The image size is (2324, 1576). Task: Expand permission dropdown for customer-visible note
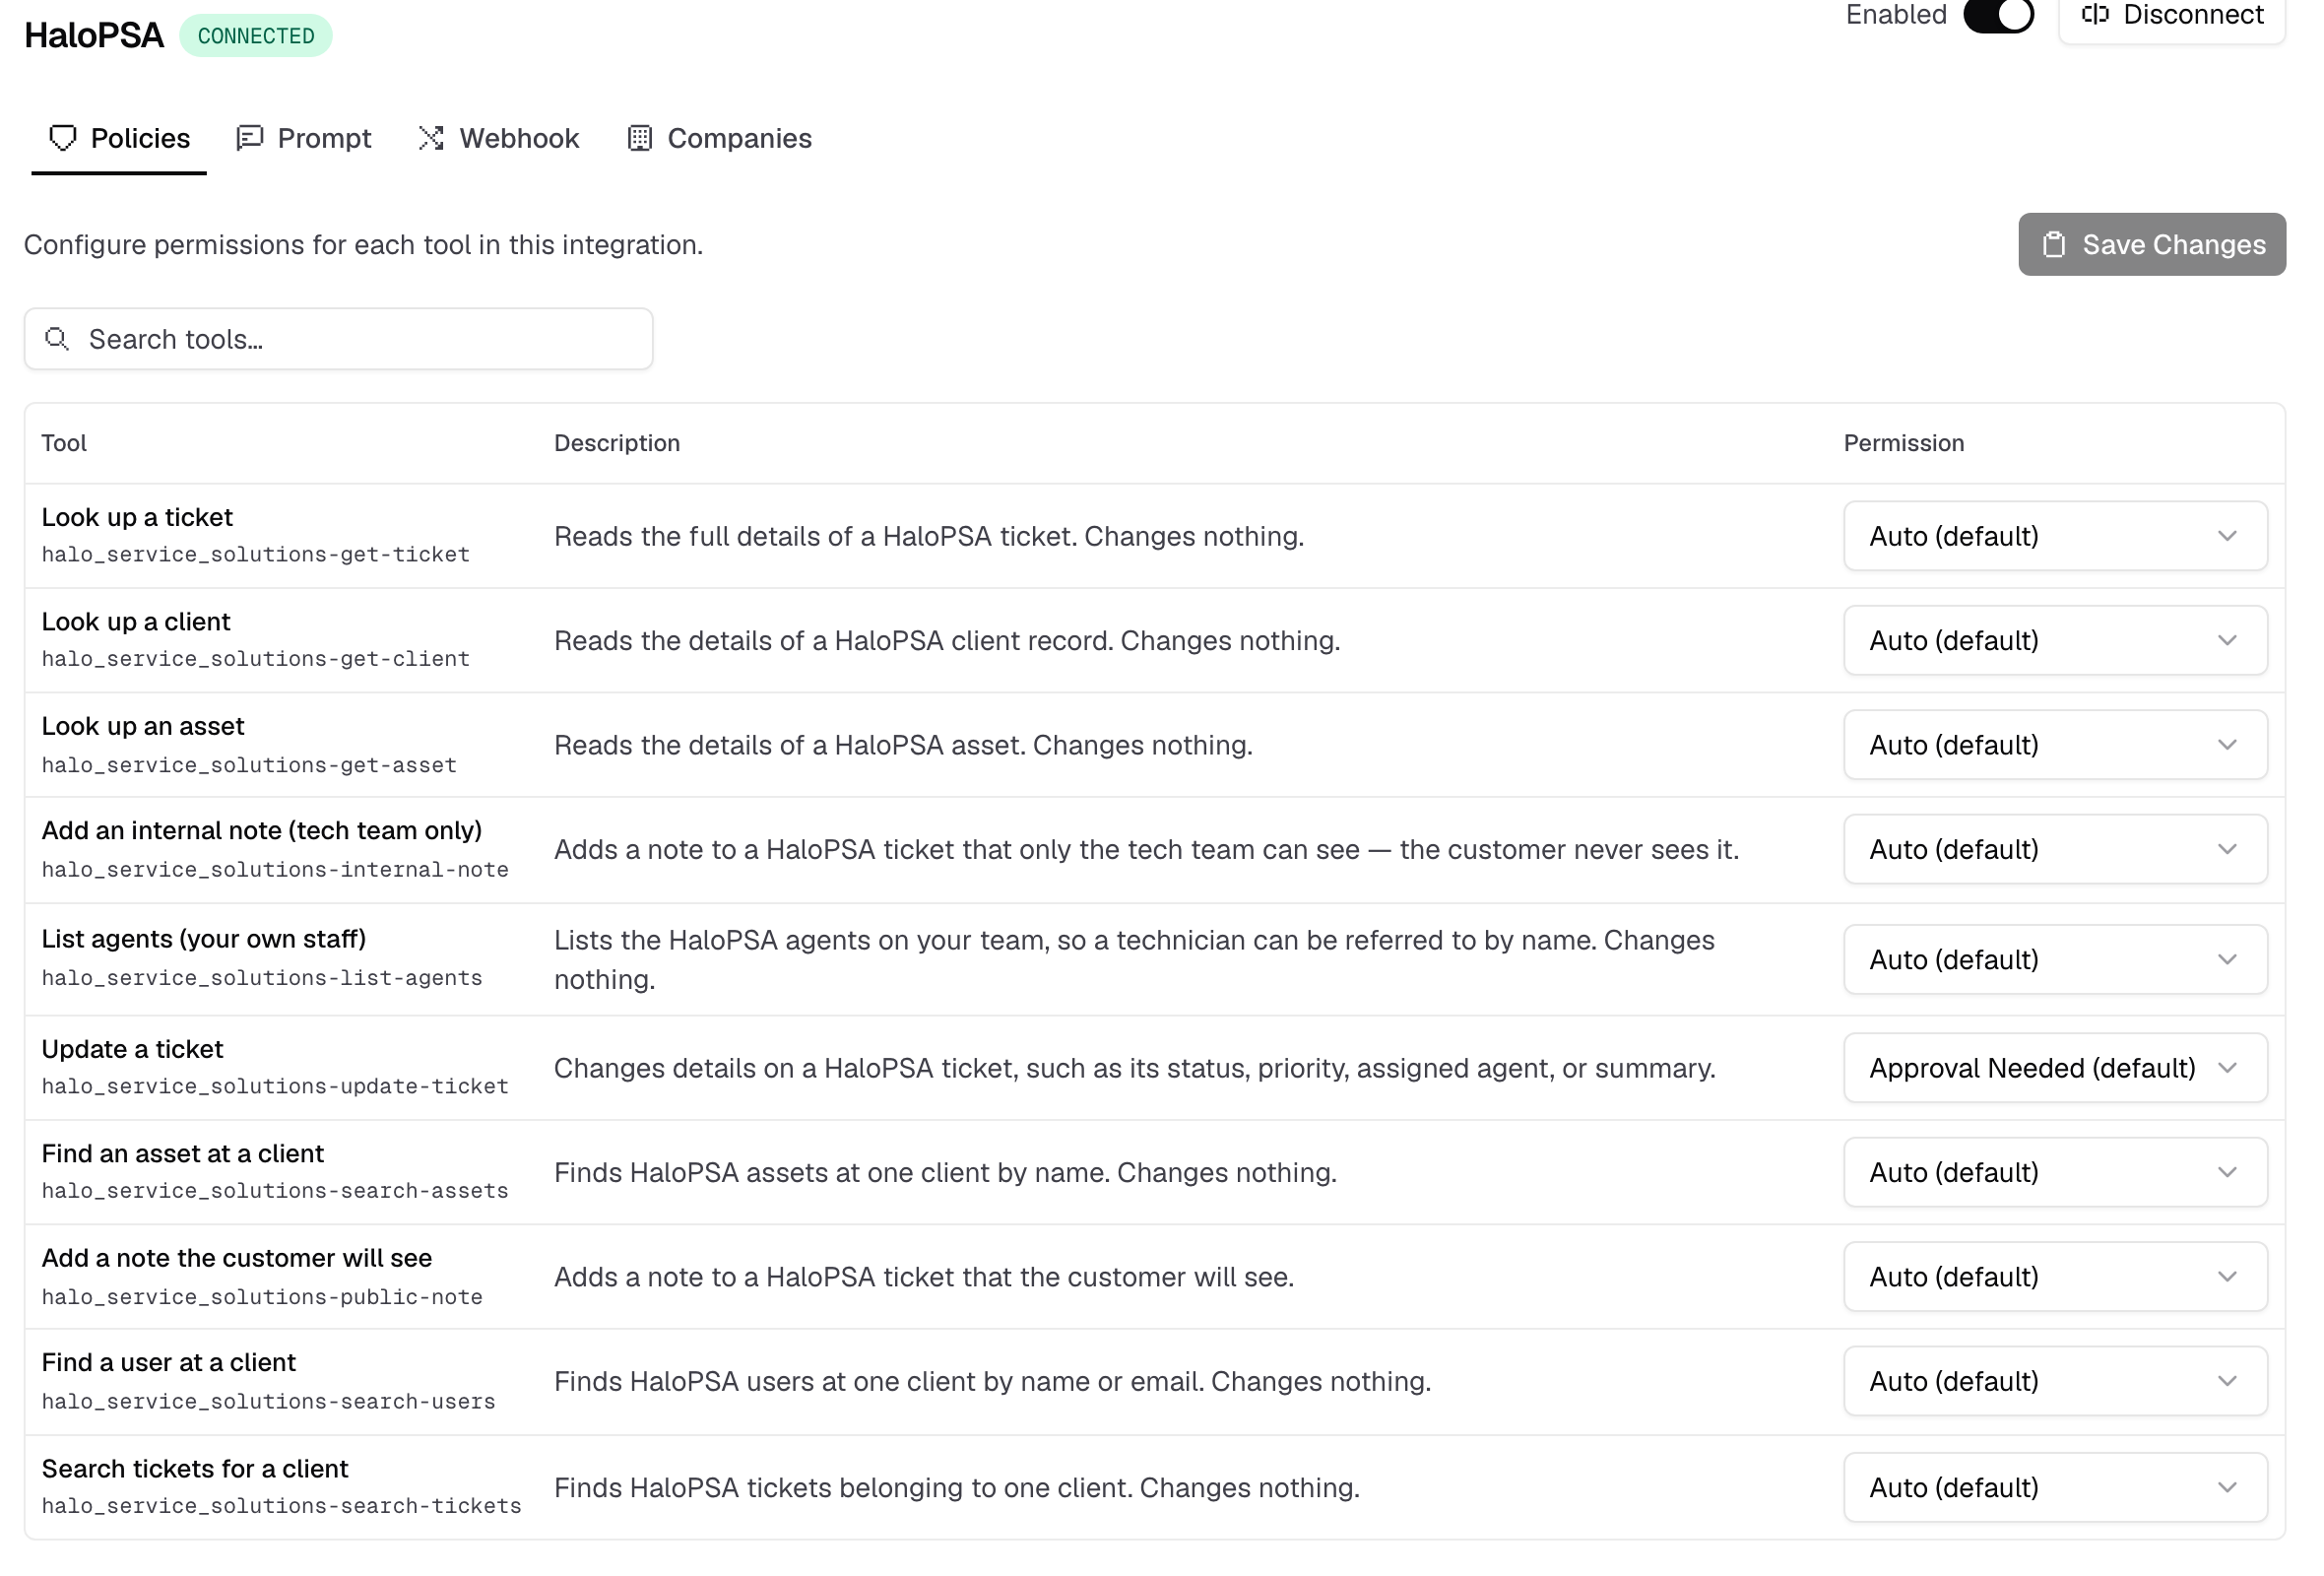pyautogui.click(x=2055, y=1277)
